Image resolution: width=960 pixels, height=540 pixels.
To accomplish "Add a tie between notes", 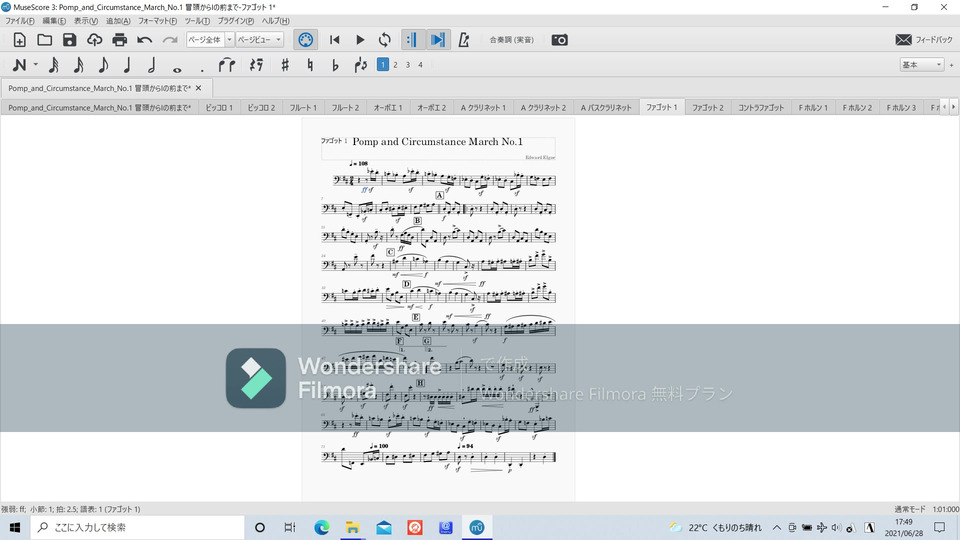I will [x=227, y=65].
